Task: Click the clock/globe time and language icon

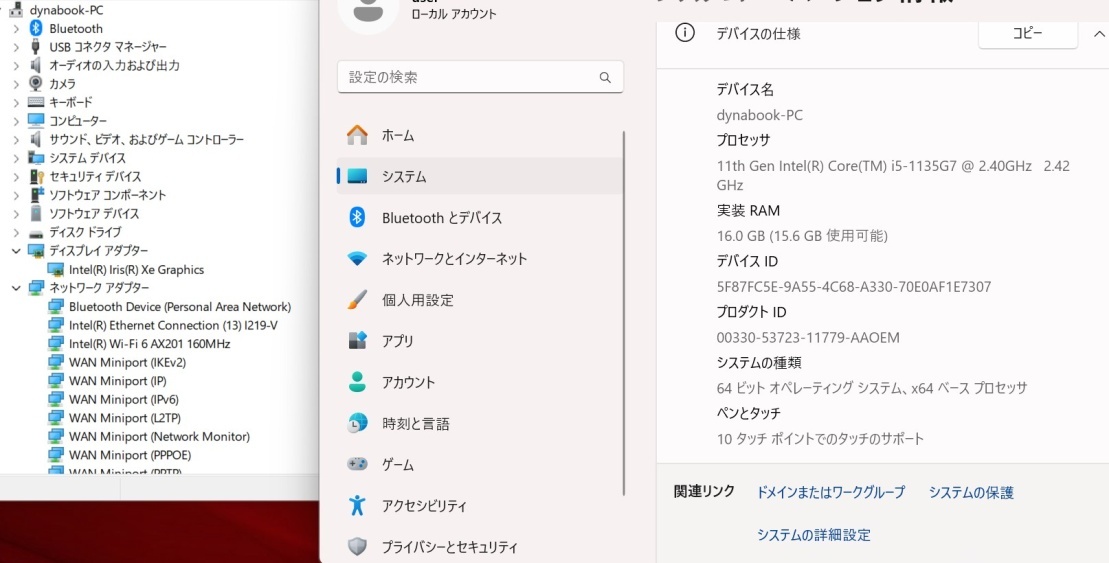Action: point(357,424)
